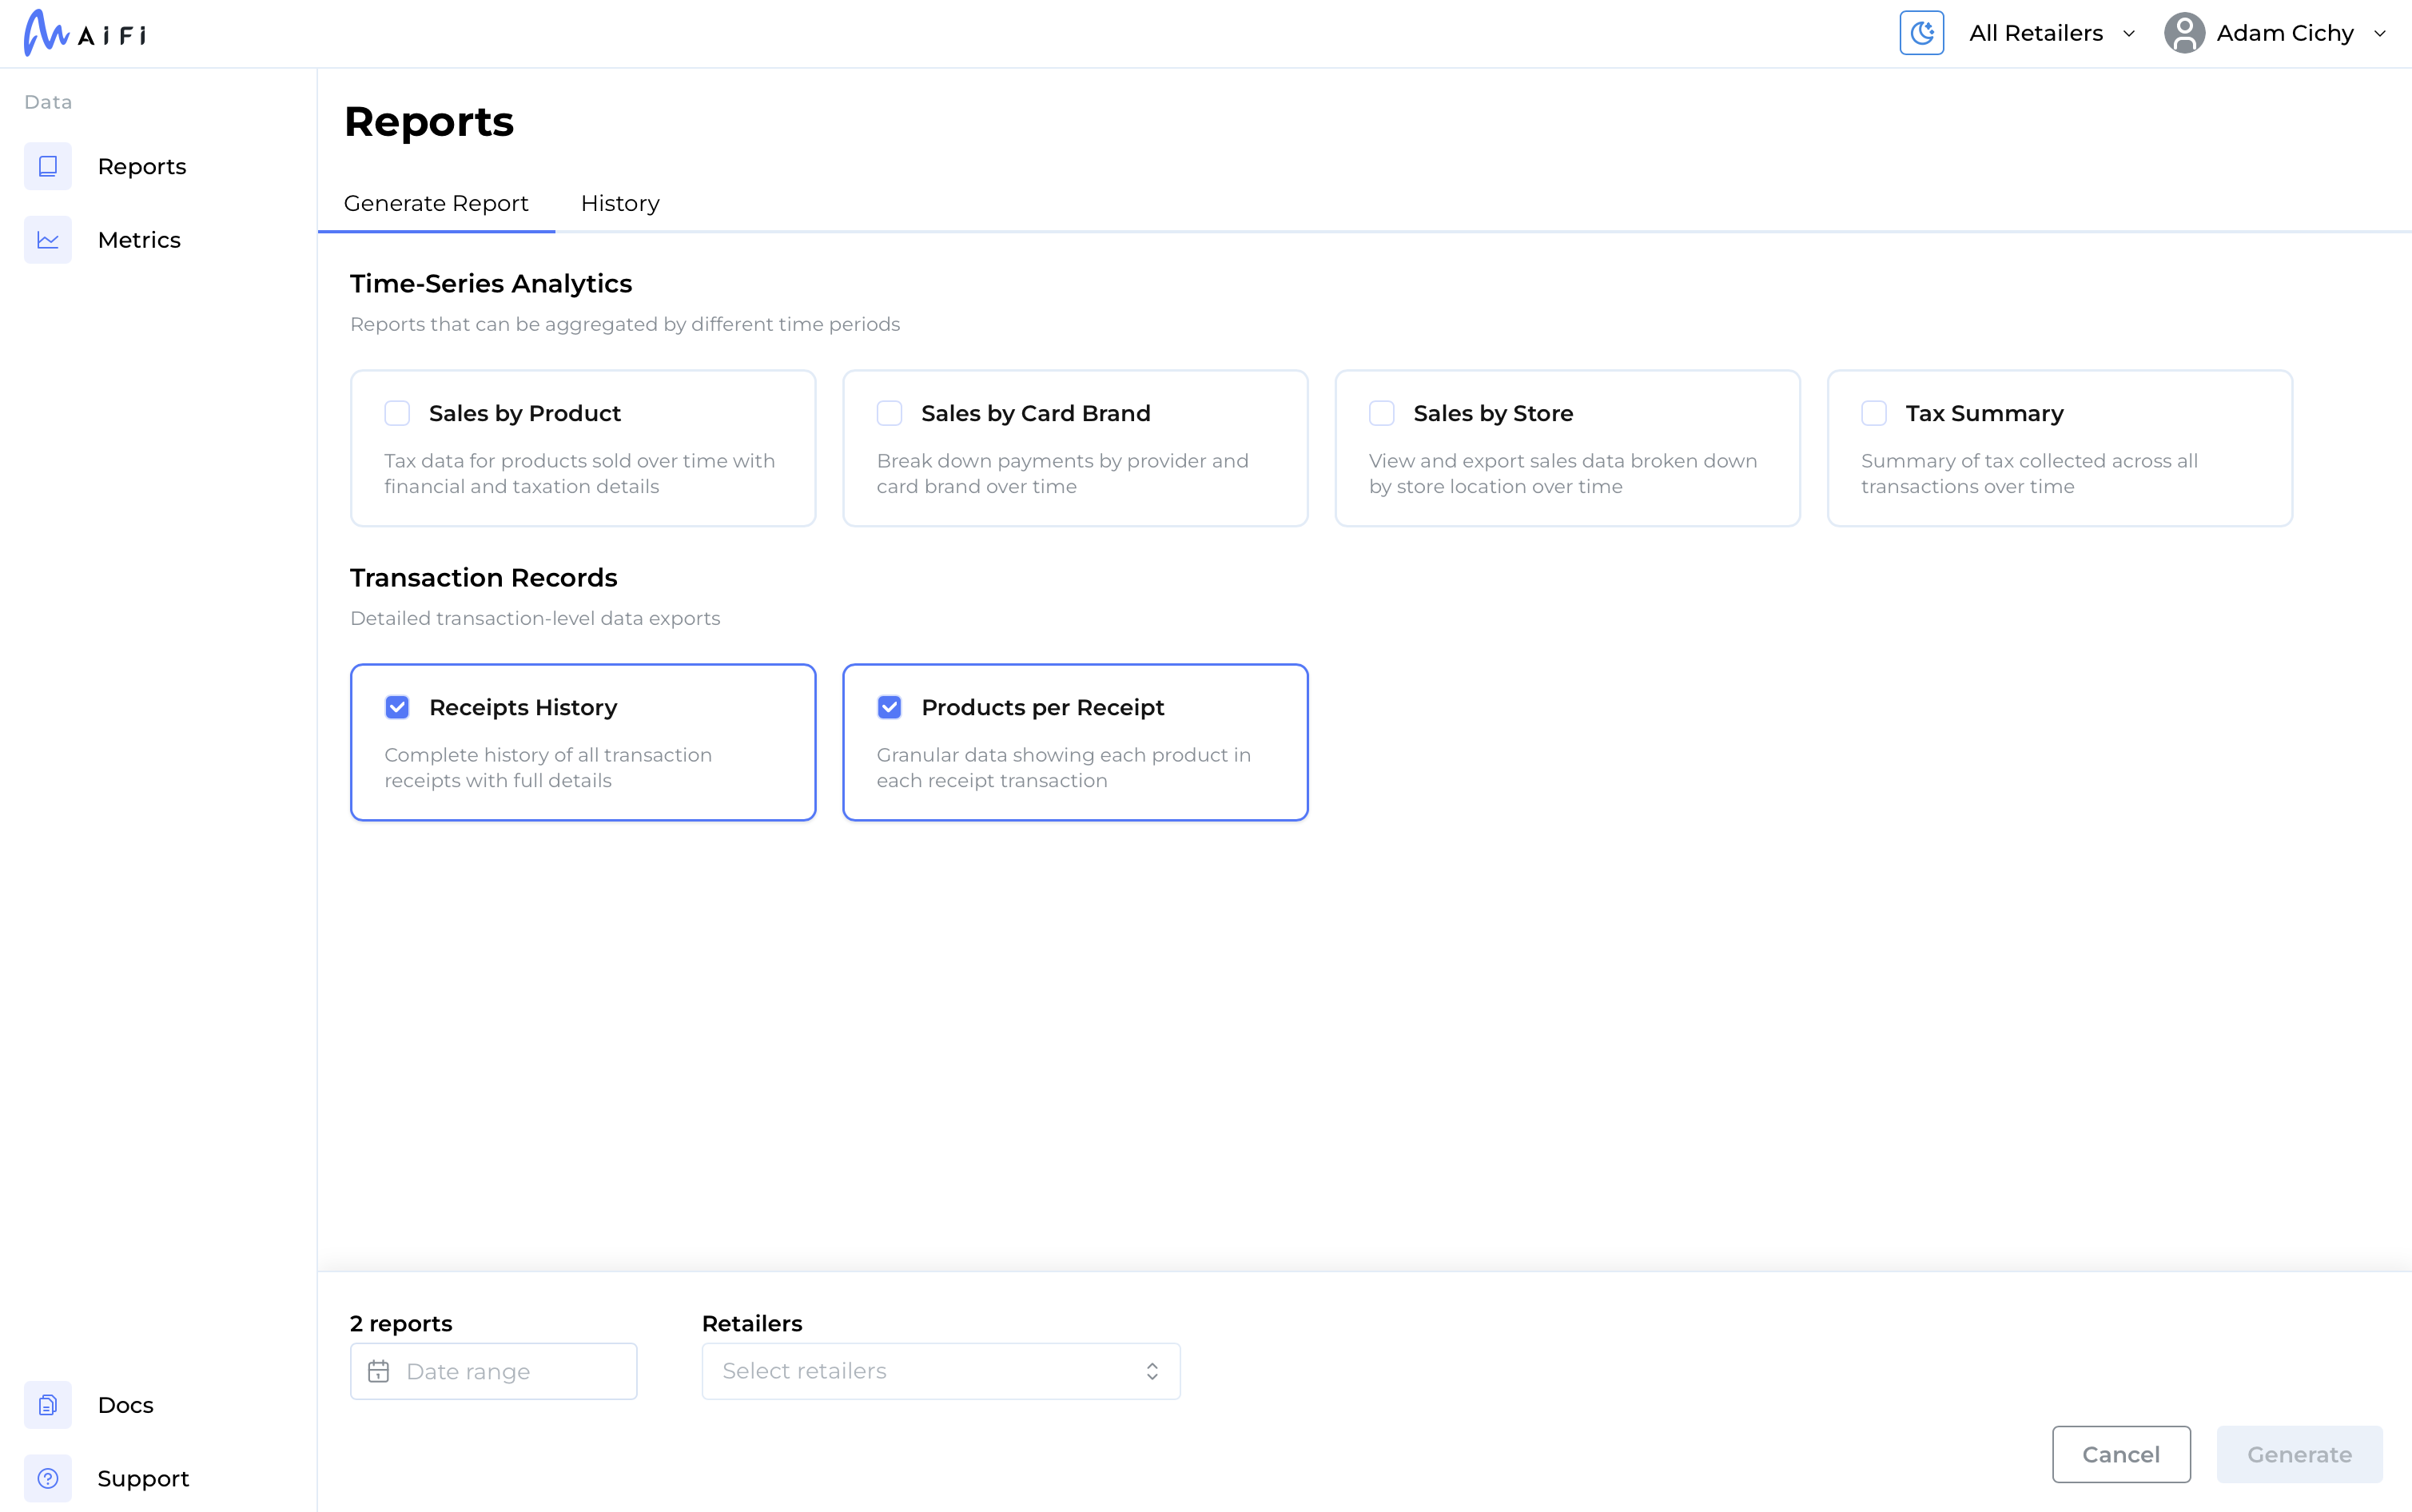Image resolution: width=2412 pixels, height=1512 pixels.
Task: Select the Generate Report tab
Action: coord(436,203)
